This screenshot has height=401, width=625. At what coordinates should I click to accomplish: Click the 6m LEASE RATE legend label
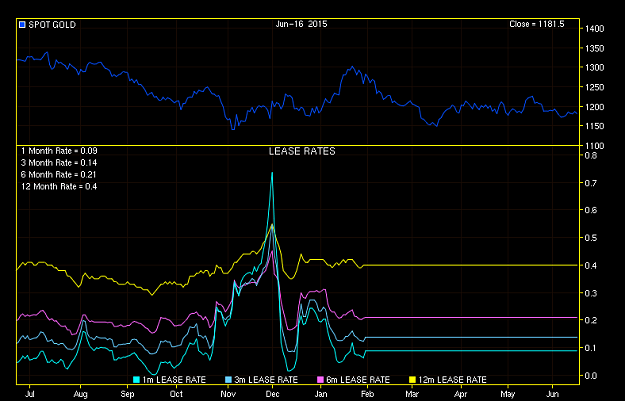pyautogui.click(x=358, y=380)
